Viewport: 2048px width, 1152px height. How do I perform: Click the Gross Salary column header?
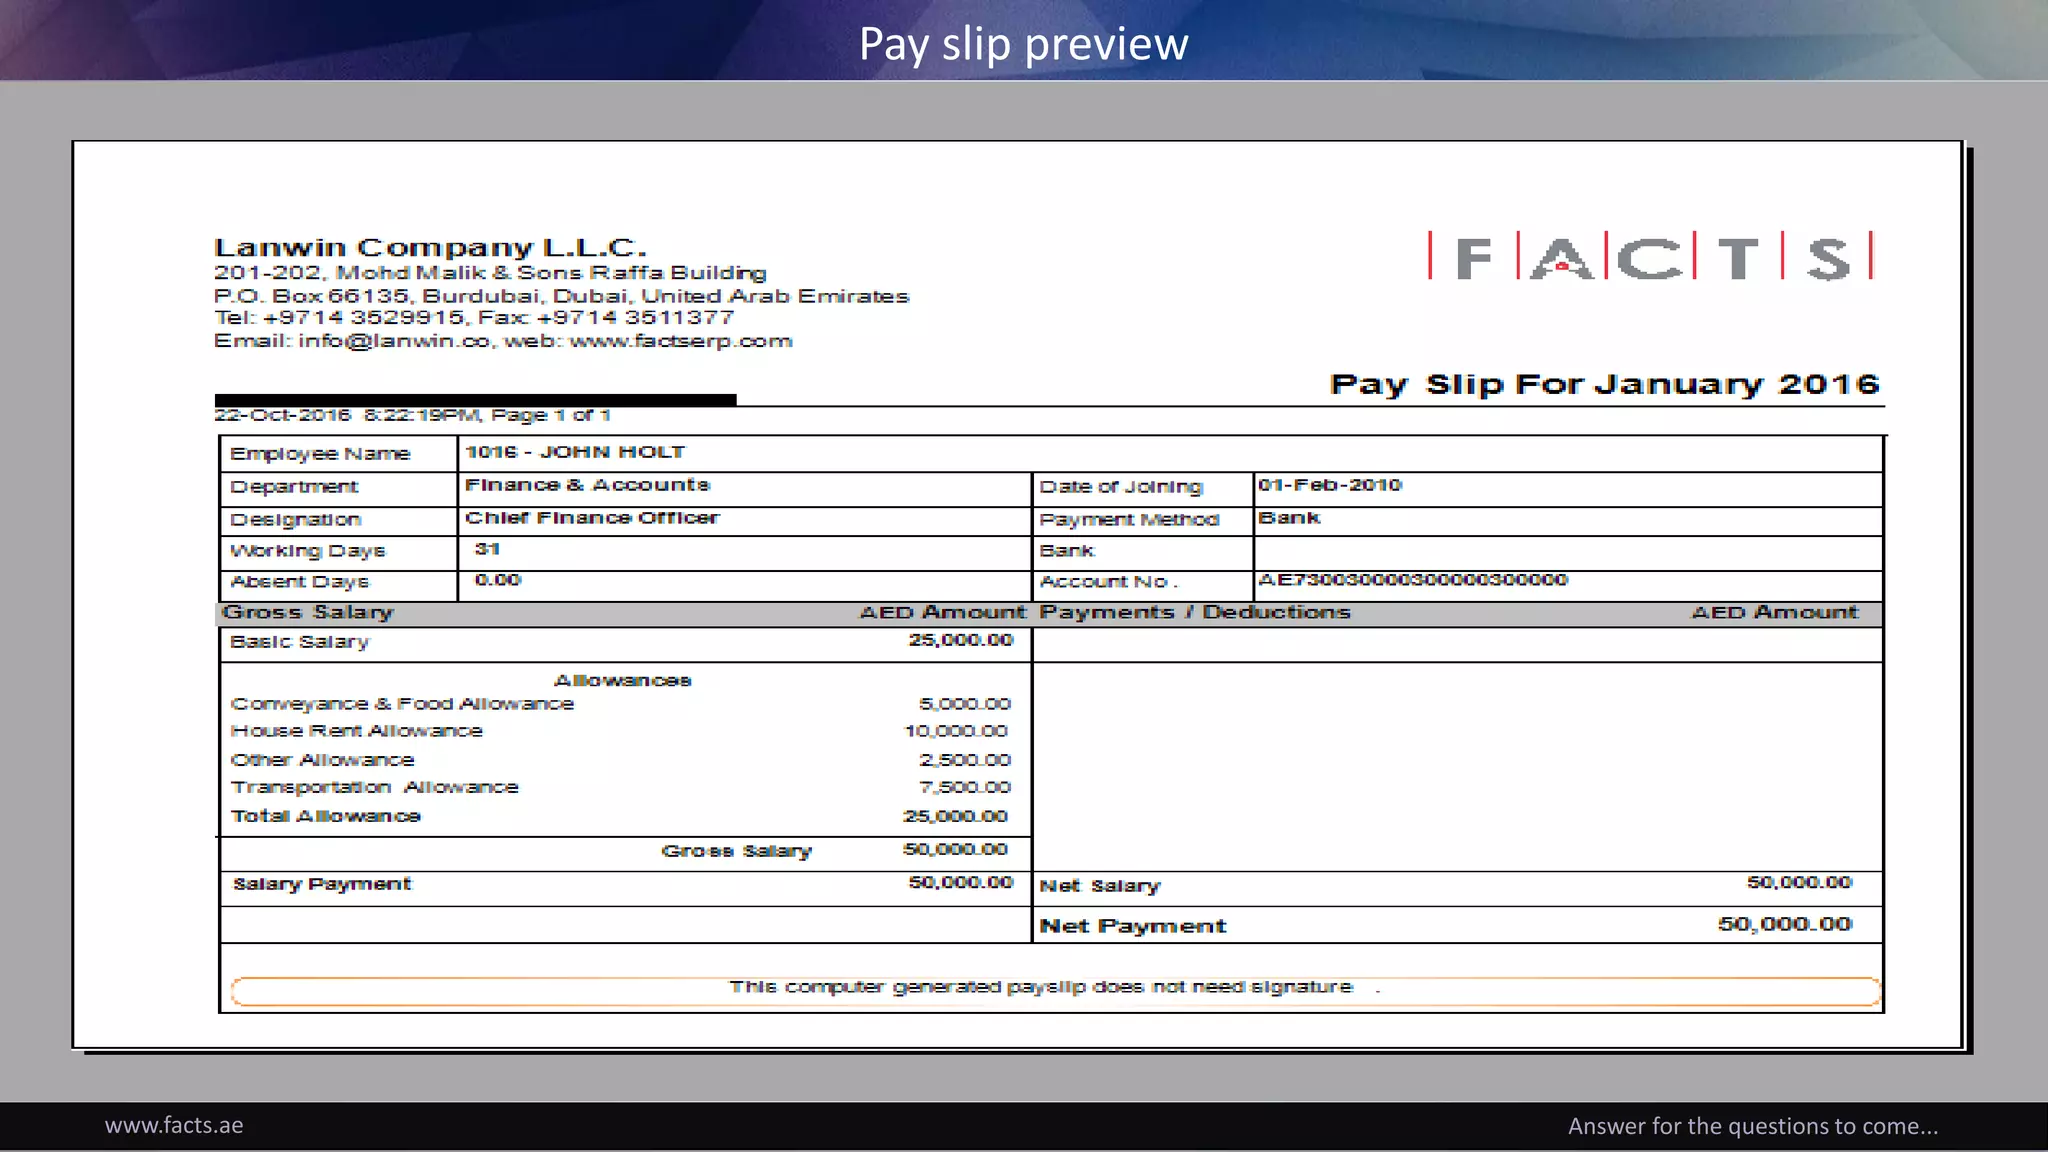click(308, 612)
